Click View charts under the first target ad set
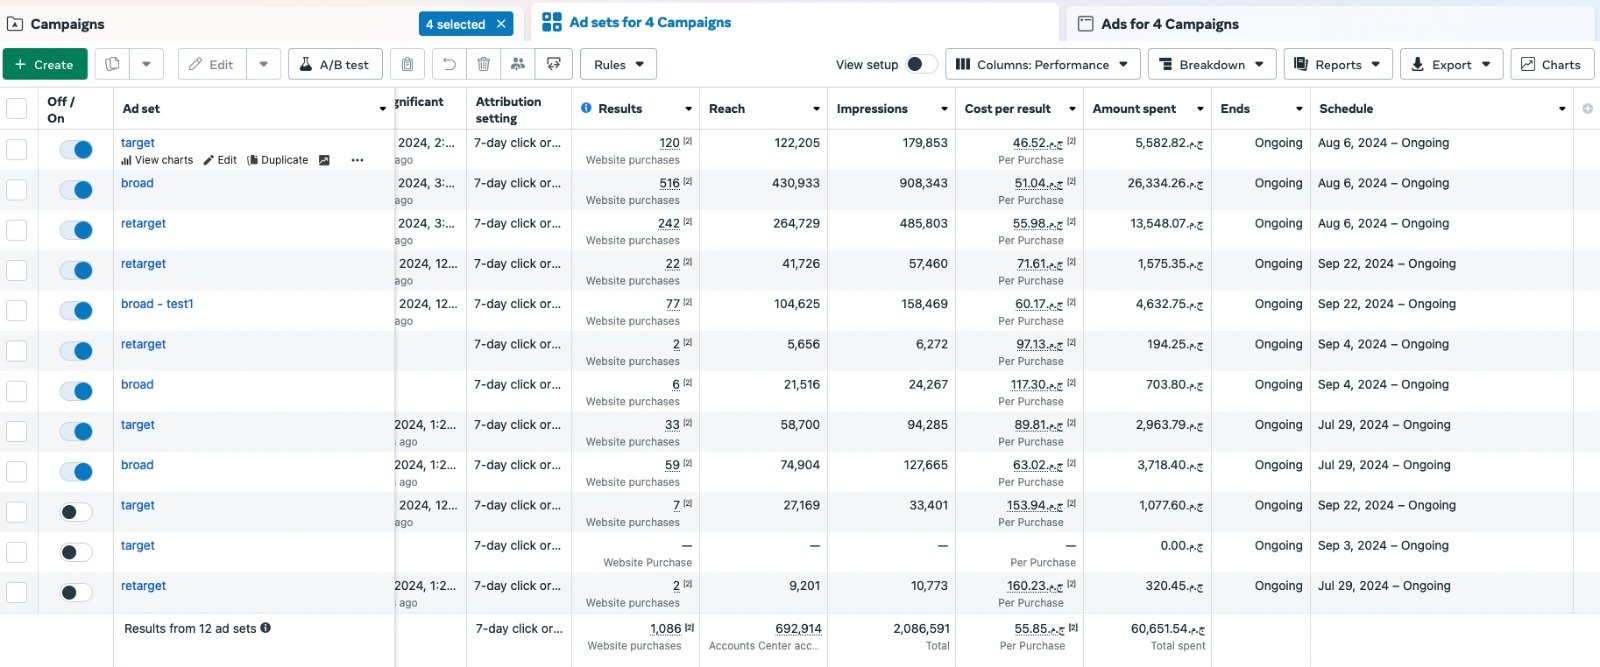Screen dimensions: 1600x667 [x=158, y=160]
